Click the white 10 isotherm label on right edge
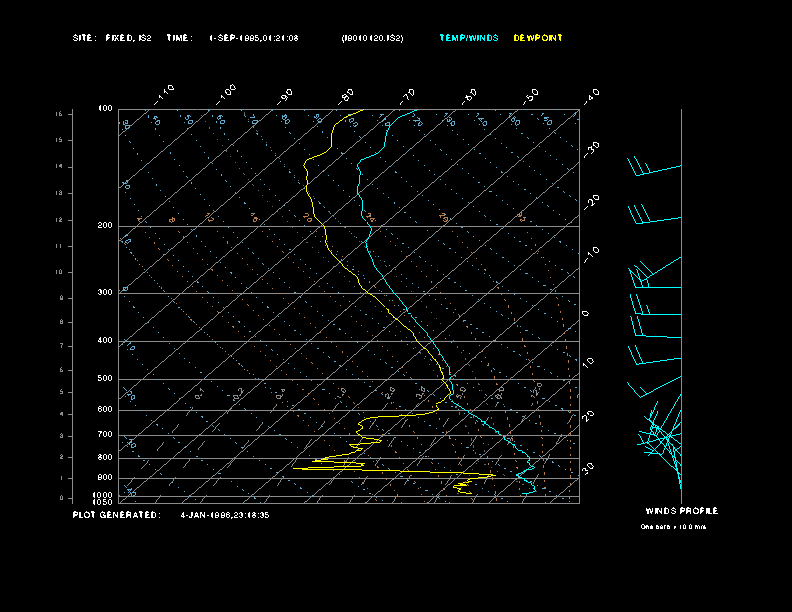The width and height of the screenshot is (792, 612). tap(588, 363)
